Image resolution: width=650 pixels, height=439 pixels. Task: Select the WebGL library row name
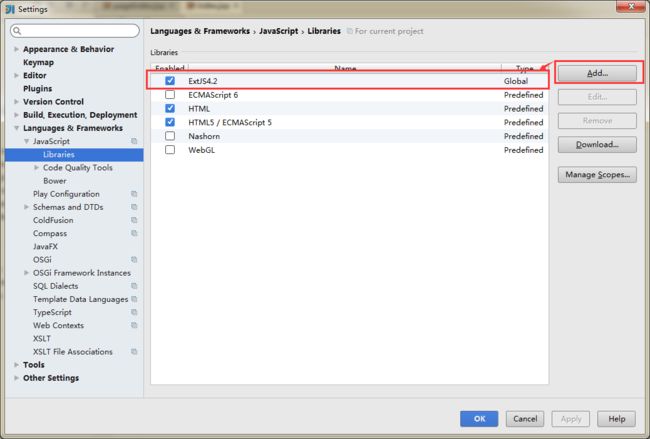coord(201,150)
